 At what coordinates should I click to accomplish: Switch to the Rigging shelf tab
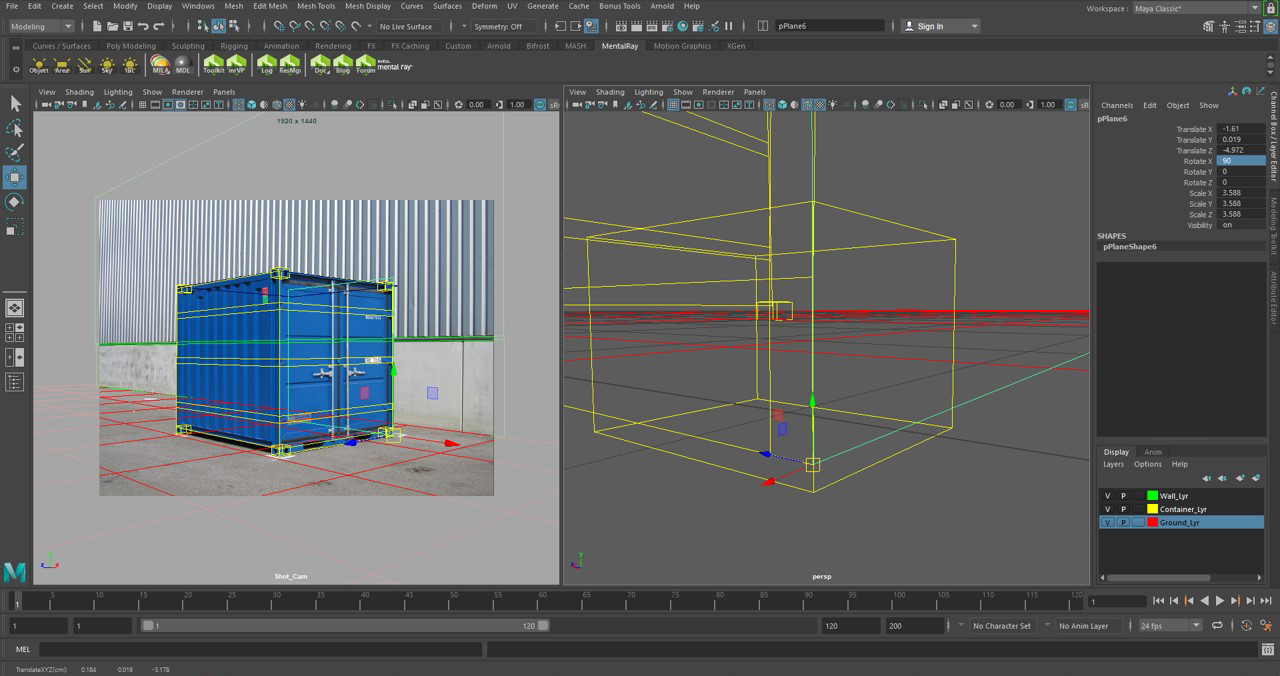pyautogui.click(x=234, y=46)
